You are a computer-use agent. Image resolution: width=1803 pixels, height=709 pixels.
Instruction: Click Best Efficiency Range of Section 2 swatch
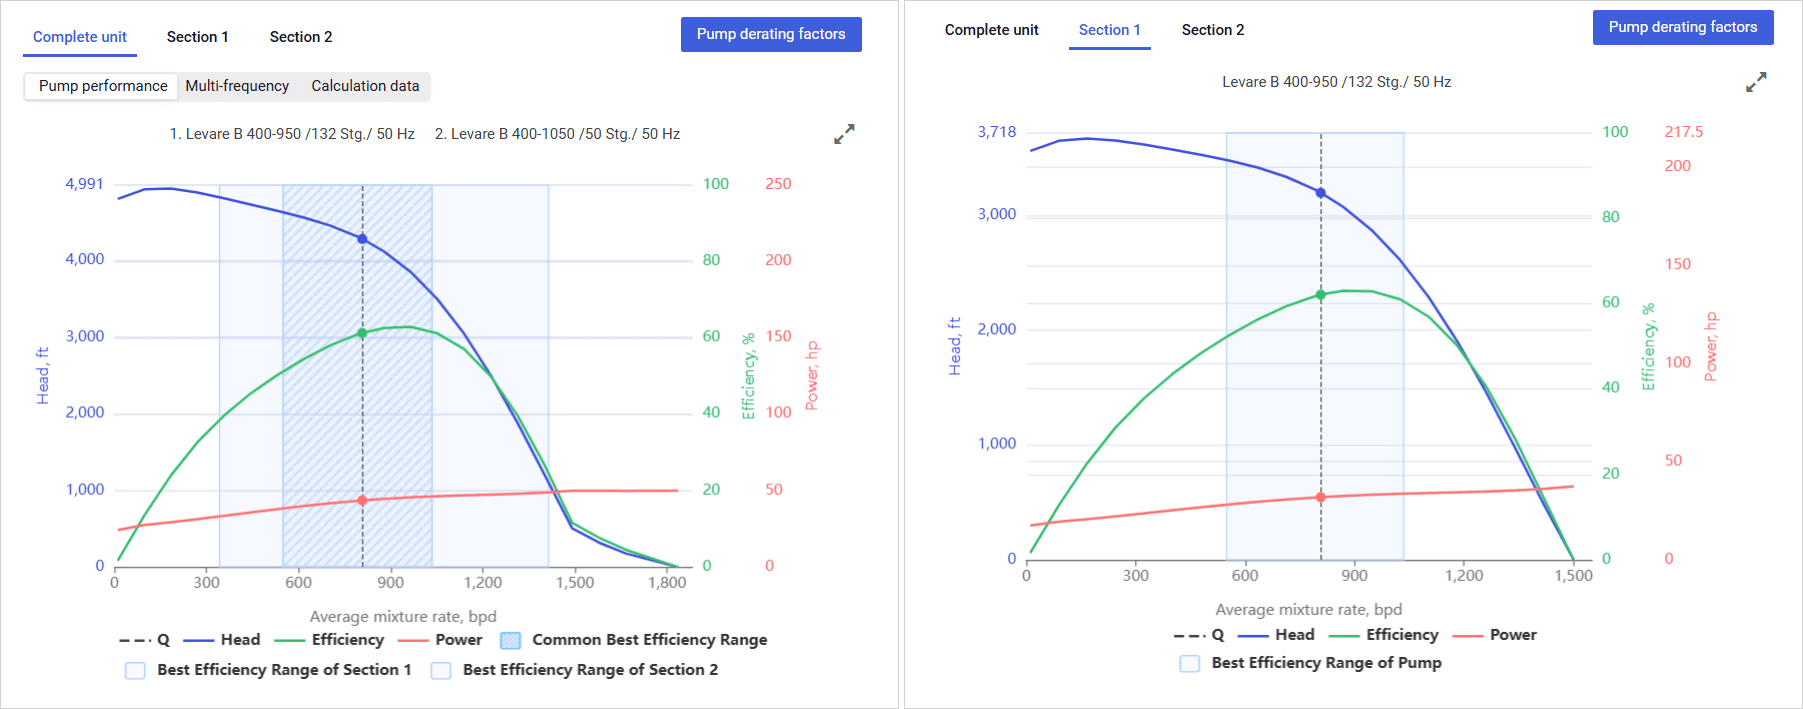tap(441, 670)
